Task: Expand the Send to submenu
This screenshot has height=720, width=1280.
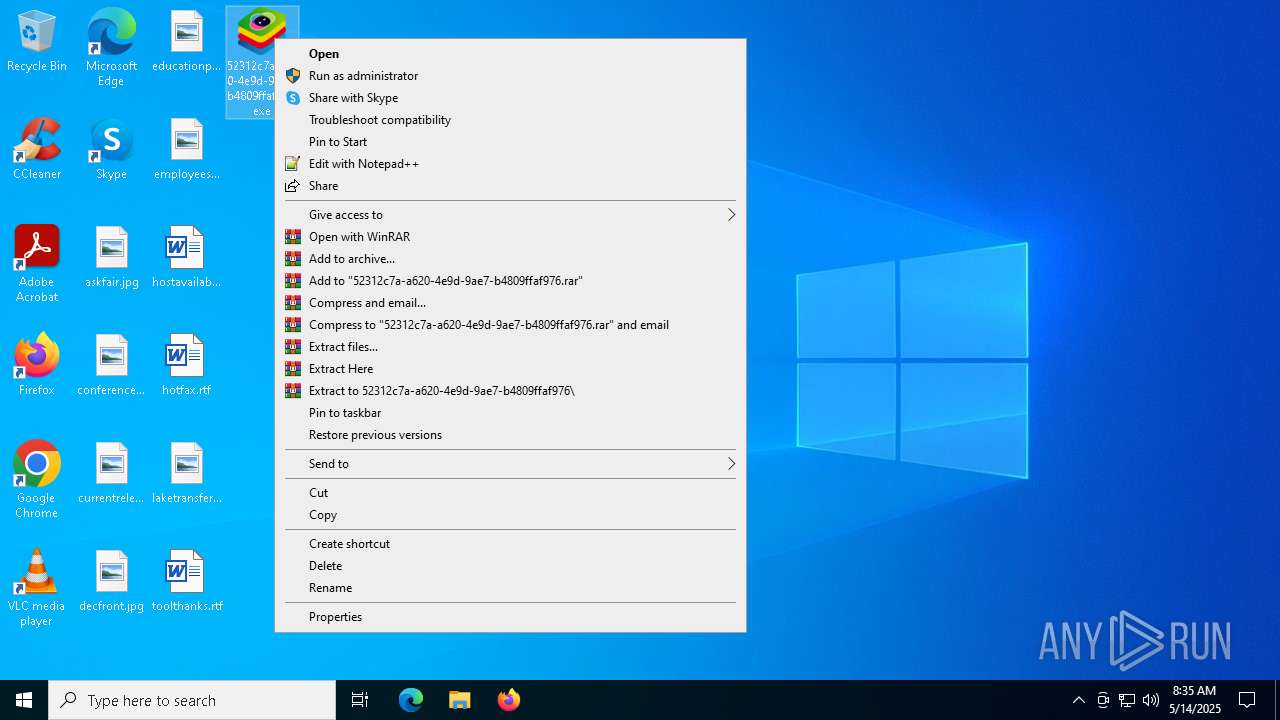Action: click(510, 464)
